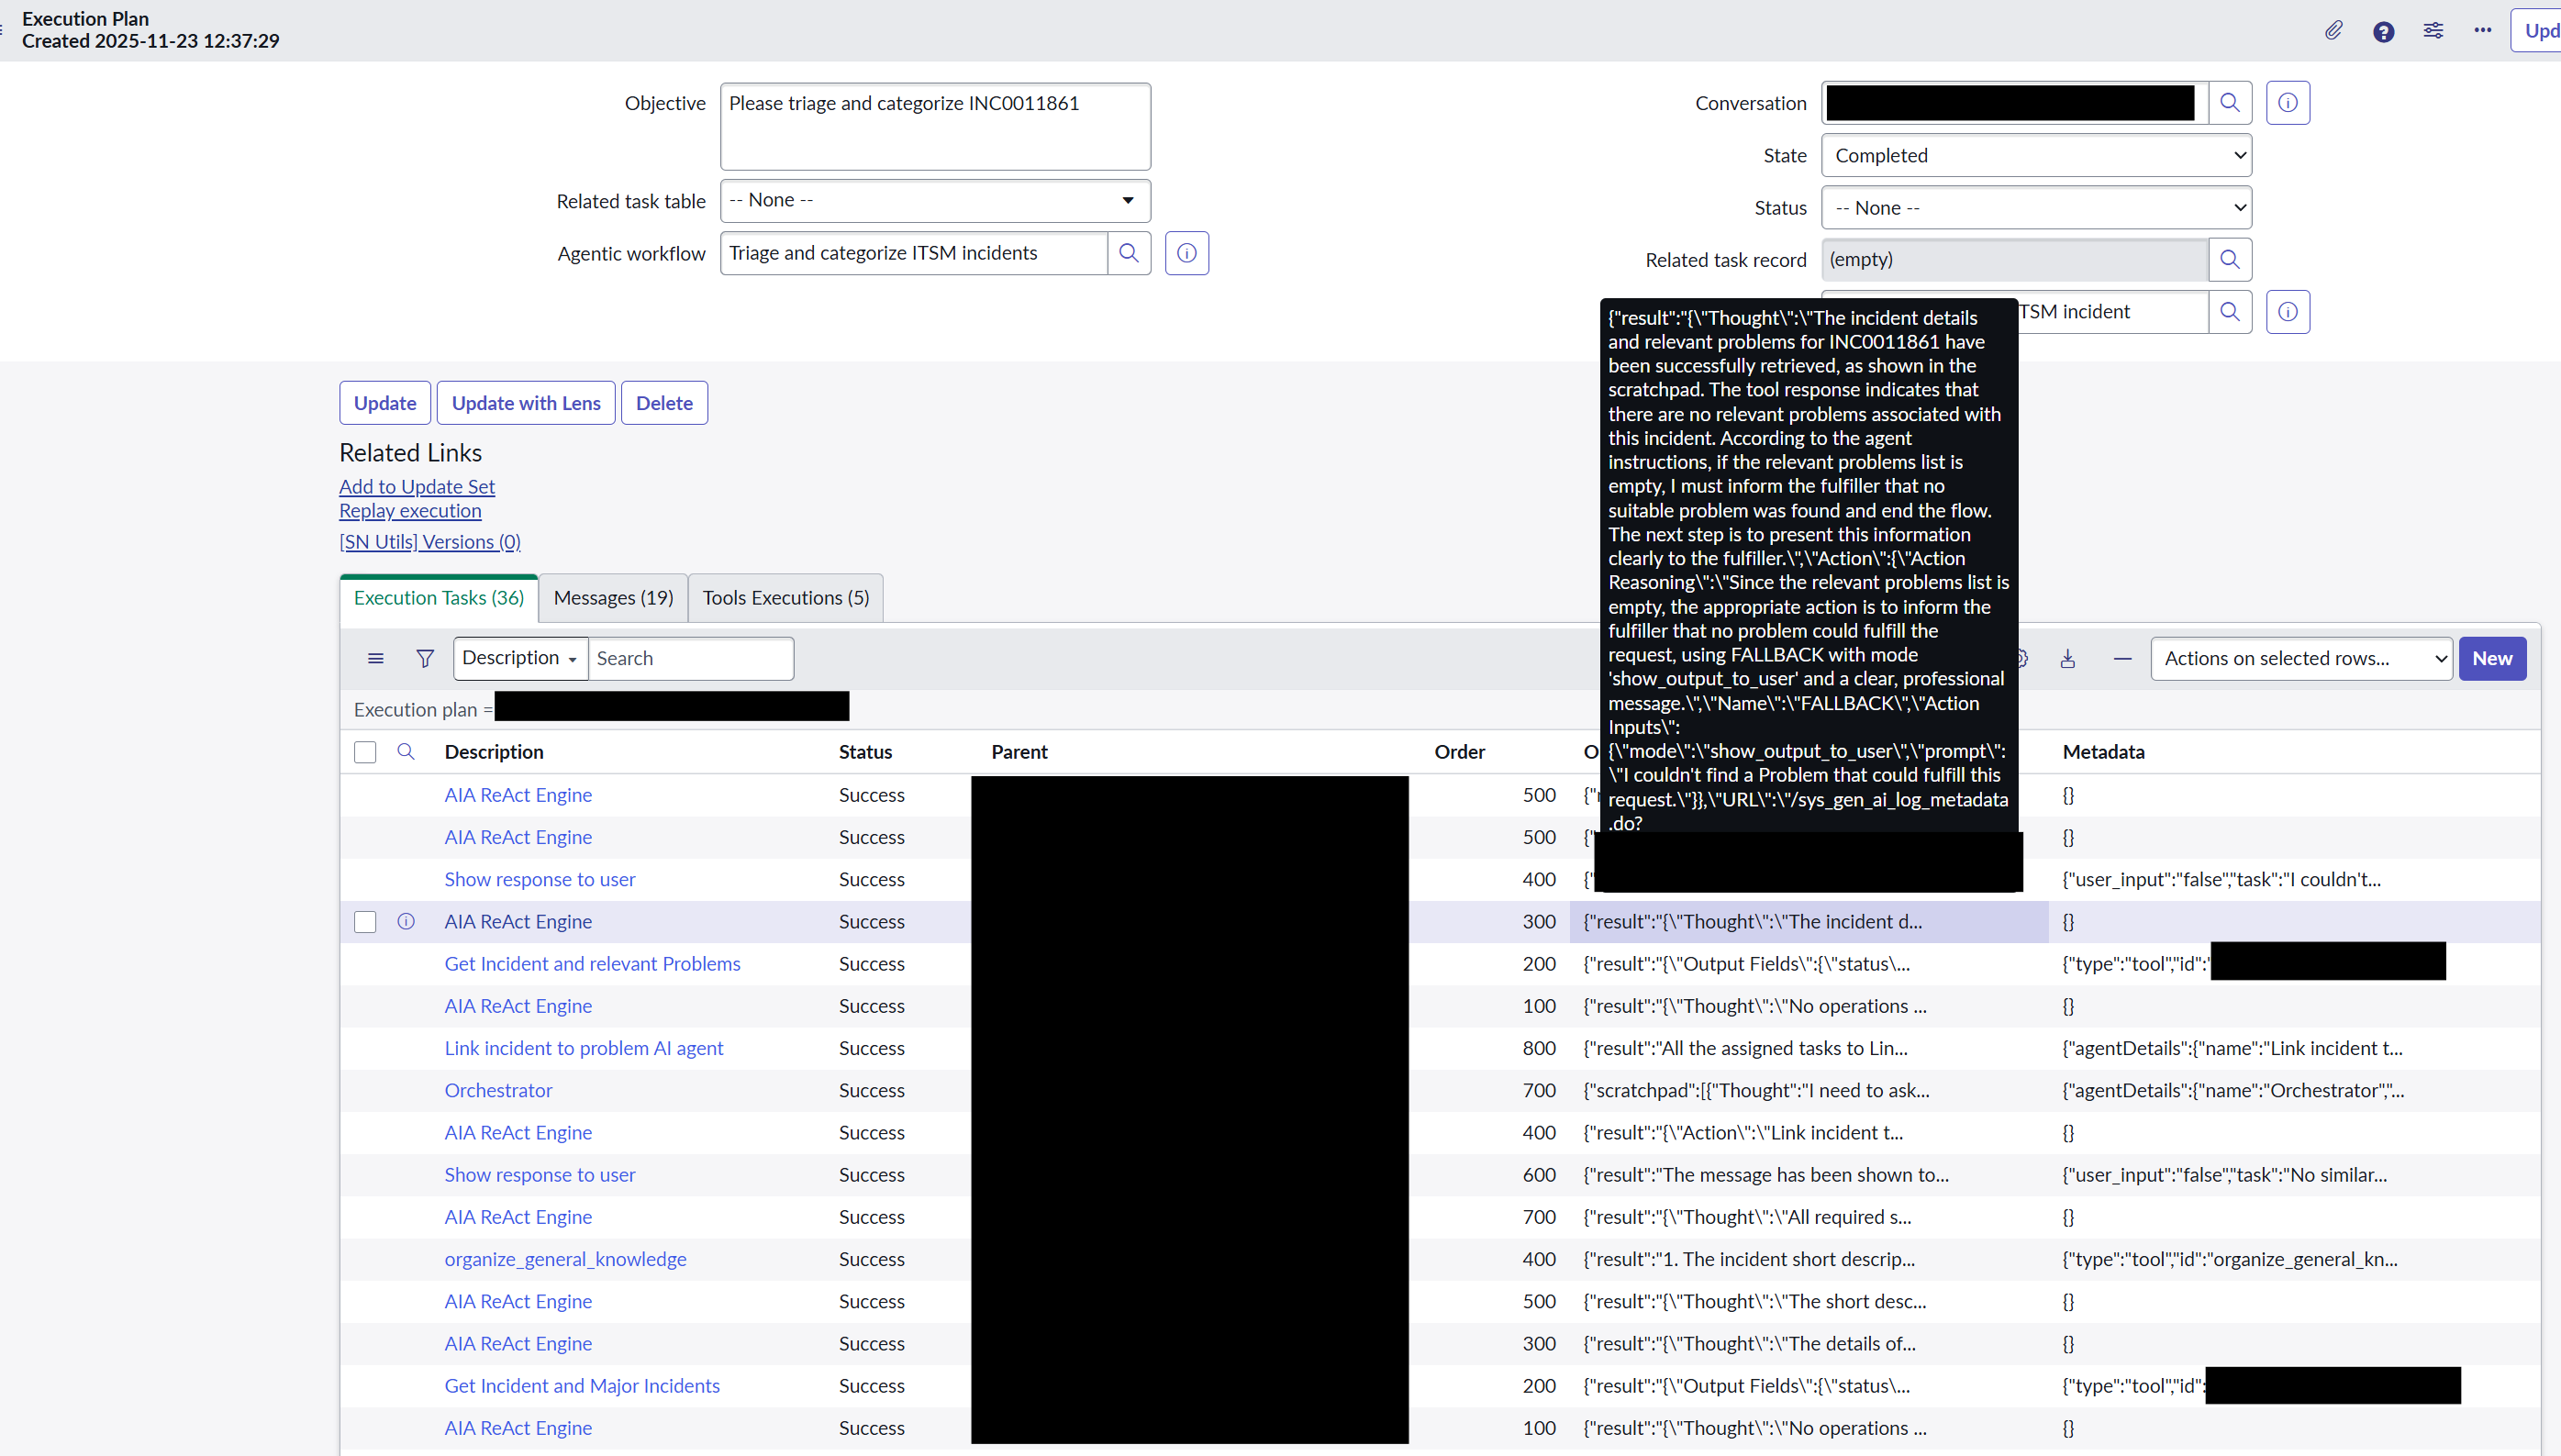This screenshot has height=1456, width=2561.
Task: Show the Agentic workflow info icon
Action: tap(1187, 253)
